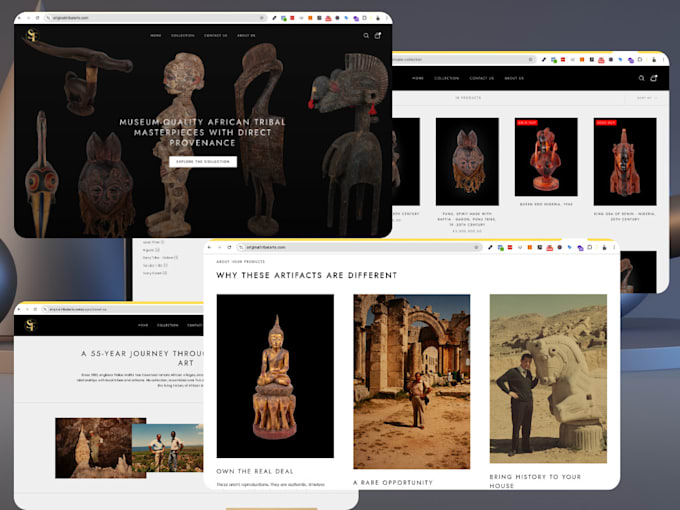Open Sort By dropdown on collection page
680x510 pixels.
click(x=647, y=98)
